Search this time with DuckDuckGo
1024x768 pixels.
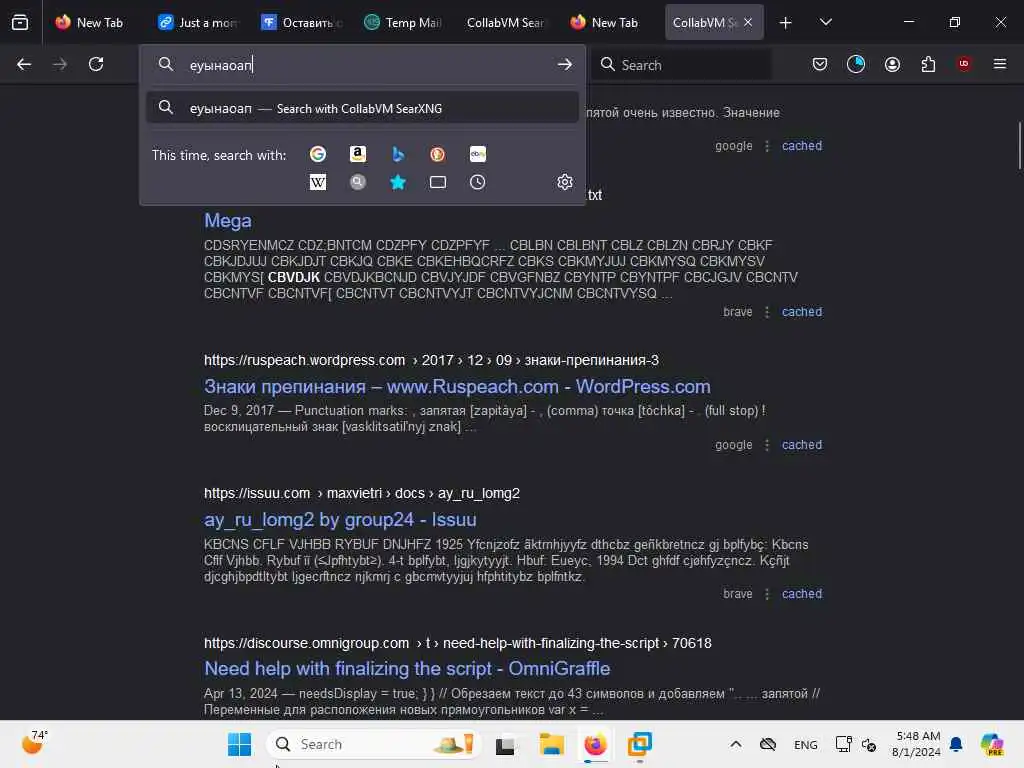coord(438,154)
